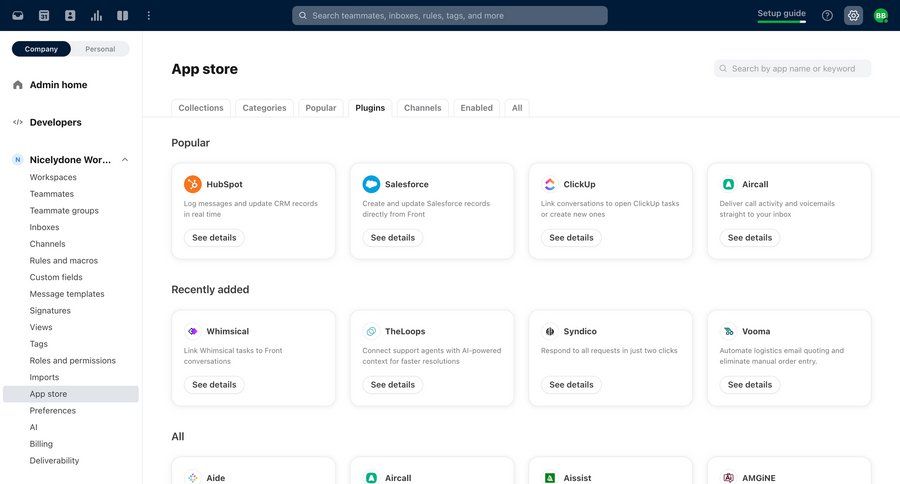Screen dimensions: 900x484
Task: Open Teammates in sidebar
Action: (x=52, y=194)
